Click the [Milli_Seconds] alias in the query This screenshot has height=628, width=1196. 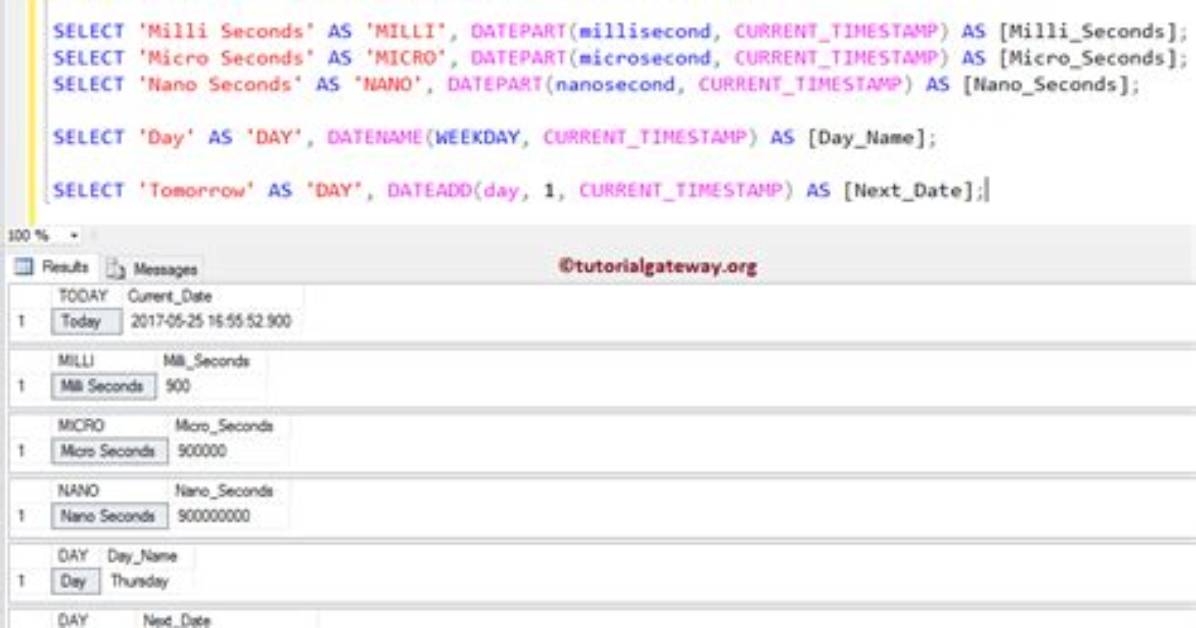[x=1088, y=31]
